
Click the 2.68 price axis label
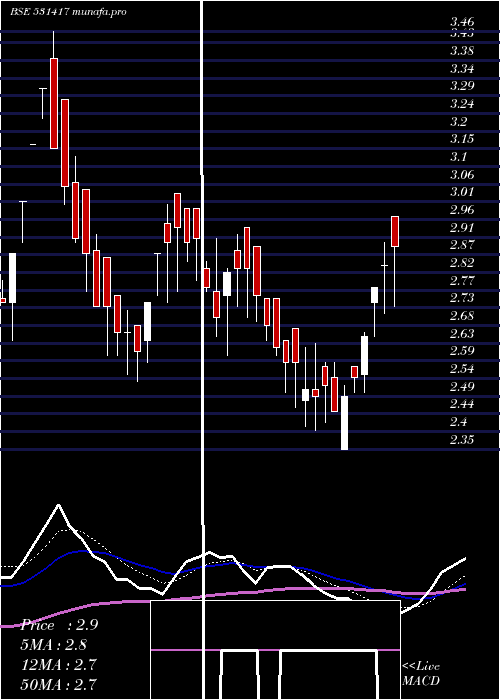[462, 316]
